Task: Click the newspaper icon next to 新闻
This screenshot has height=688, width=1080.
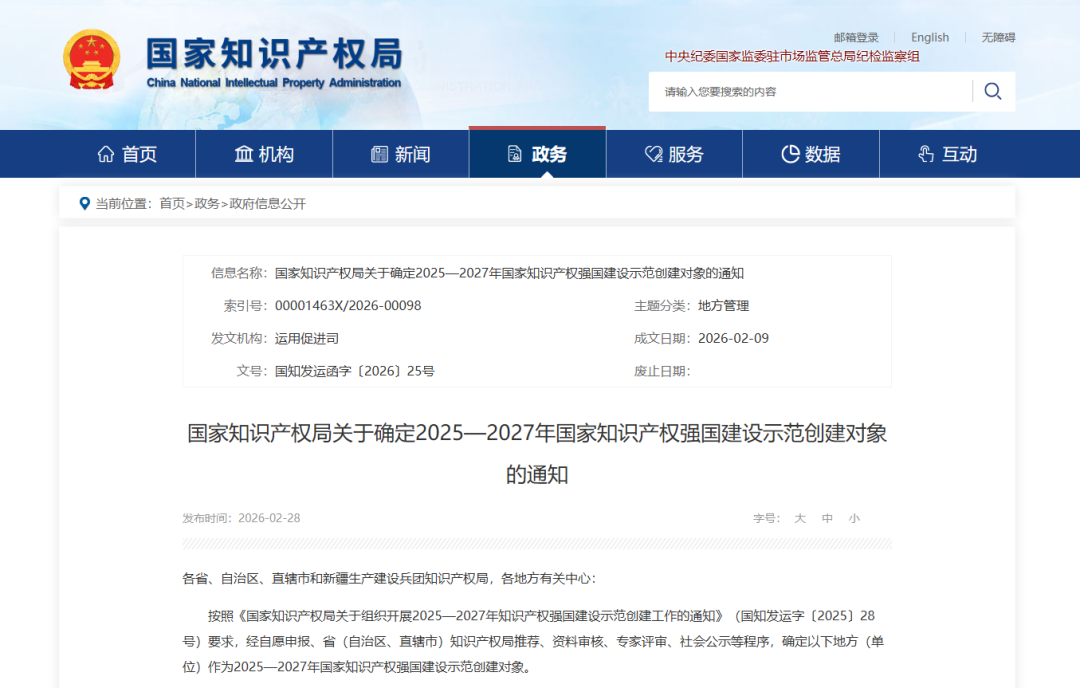Action: (x=378, y=153)
